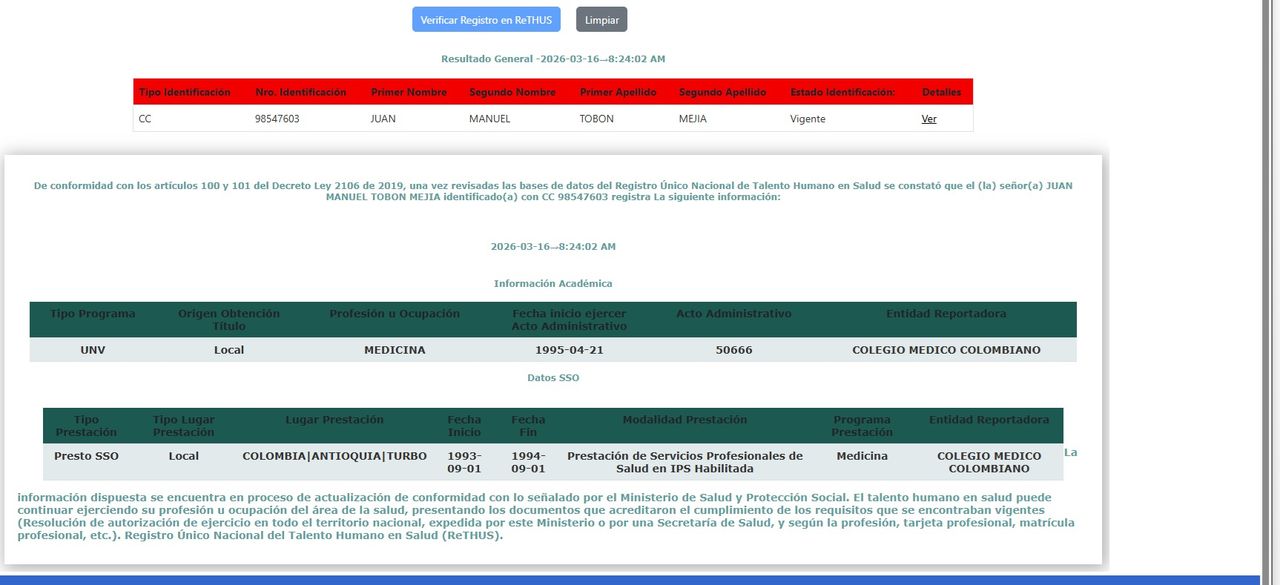Select the Nro. Identificación column header

(301, 92)
